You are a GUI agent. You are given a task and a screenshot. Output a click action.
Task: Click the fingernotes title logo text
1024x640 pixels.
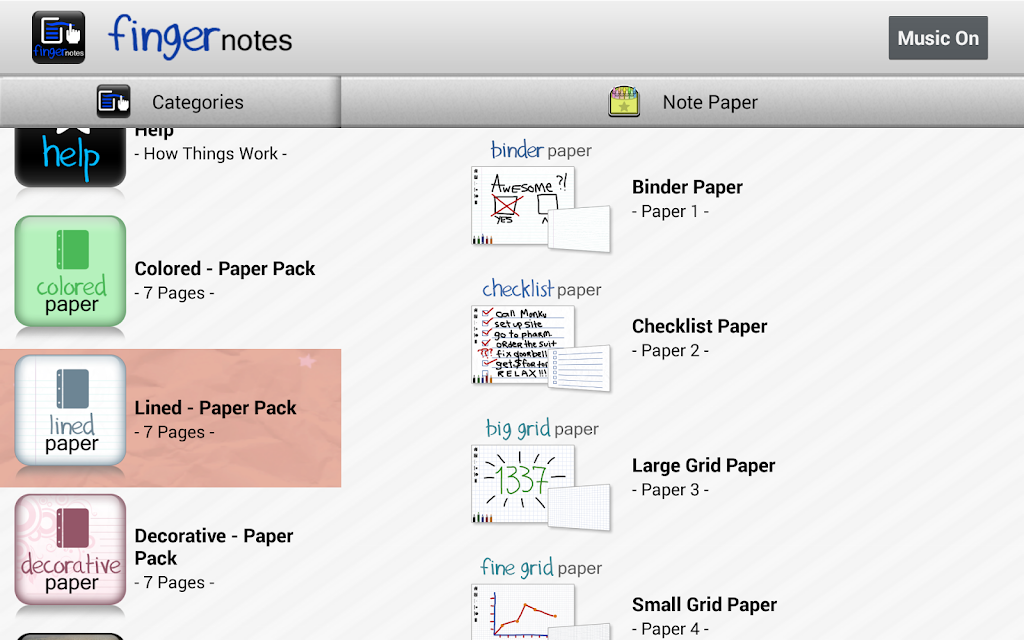click(x=200, y=37)
